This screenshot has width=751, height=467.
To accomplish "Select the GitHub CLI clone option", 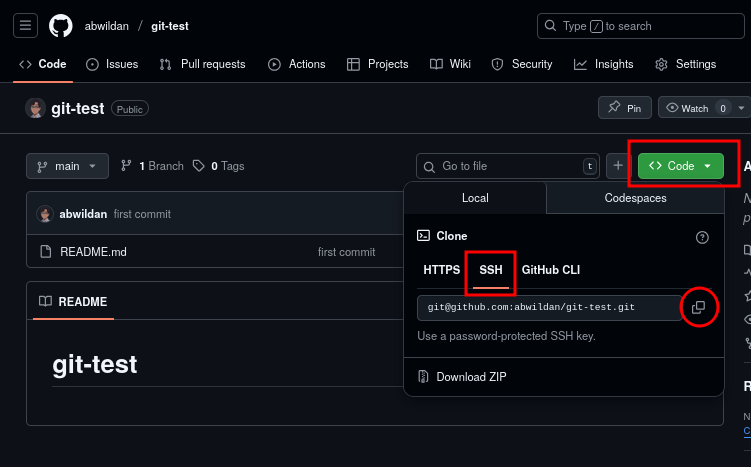I will point(551,270).
